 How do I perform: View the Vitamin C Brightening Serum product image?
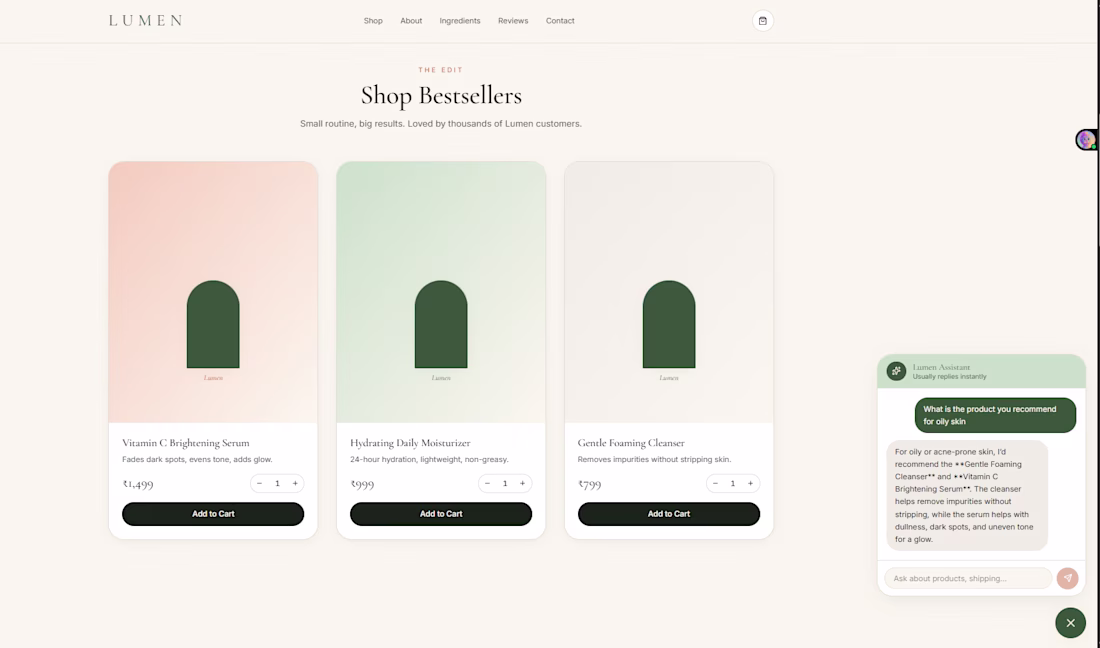click(x=213, y=292)
